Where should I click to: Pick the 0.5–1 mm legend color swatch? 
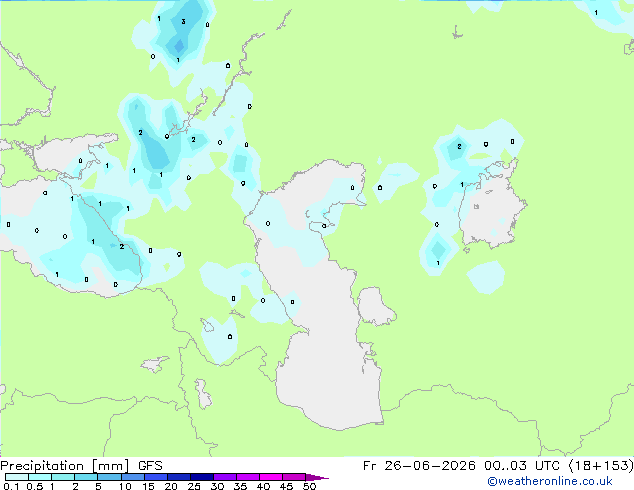click(40, 477)
